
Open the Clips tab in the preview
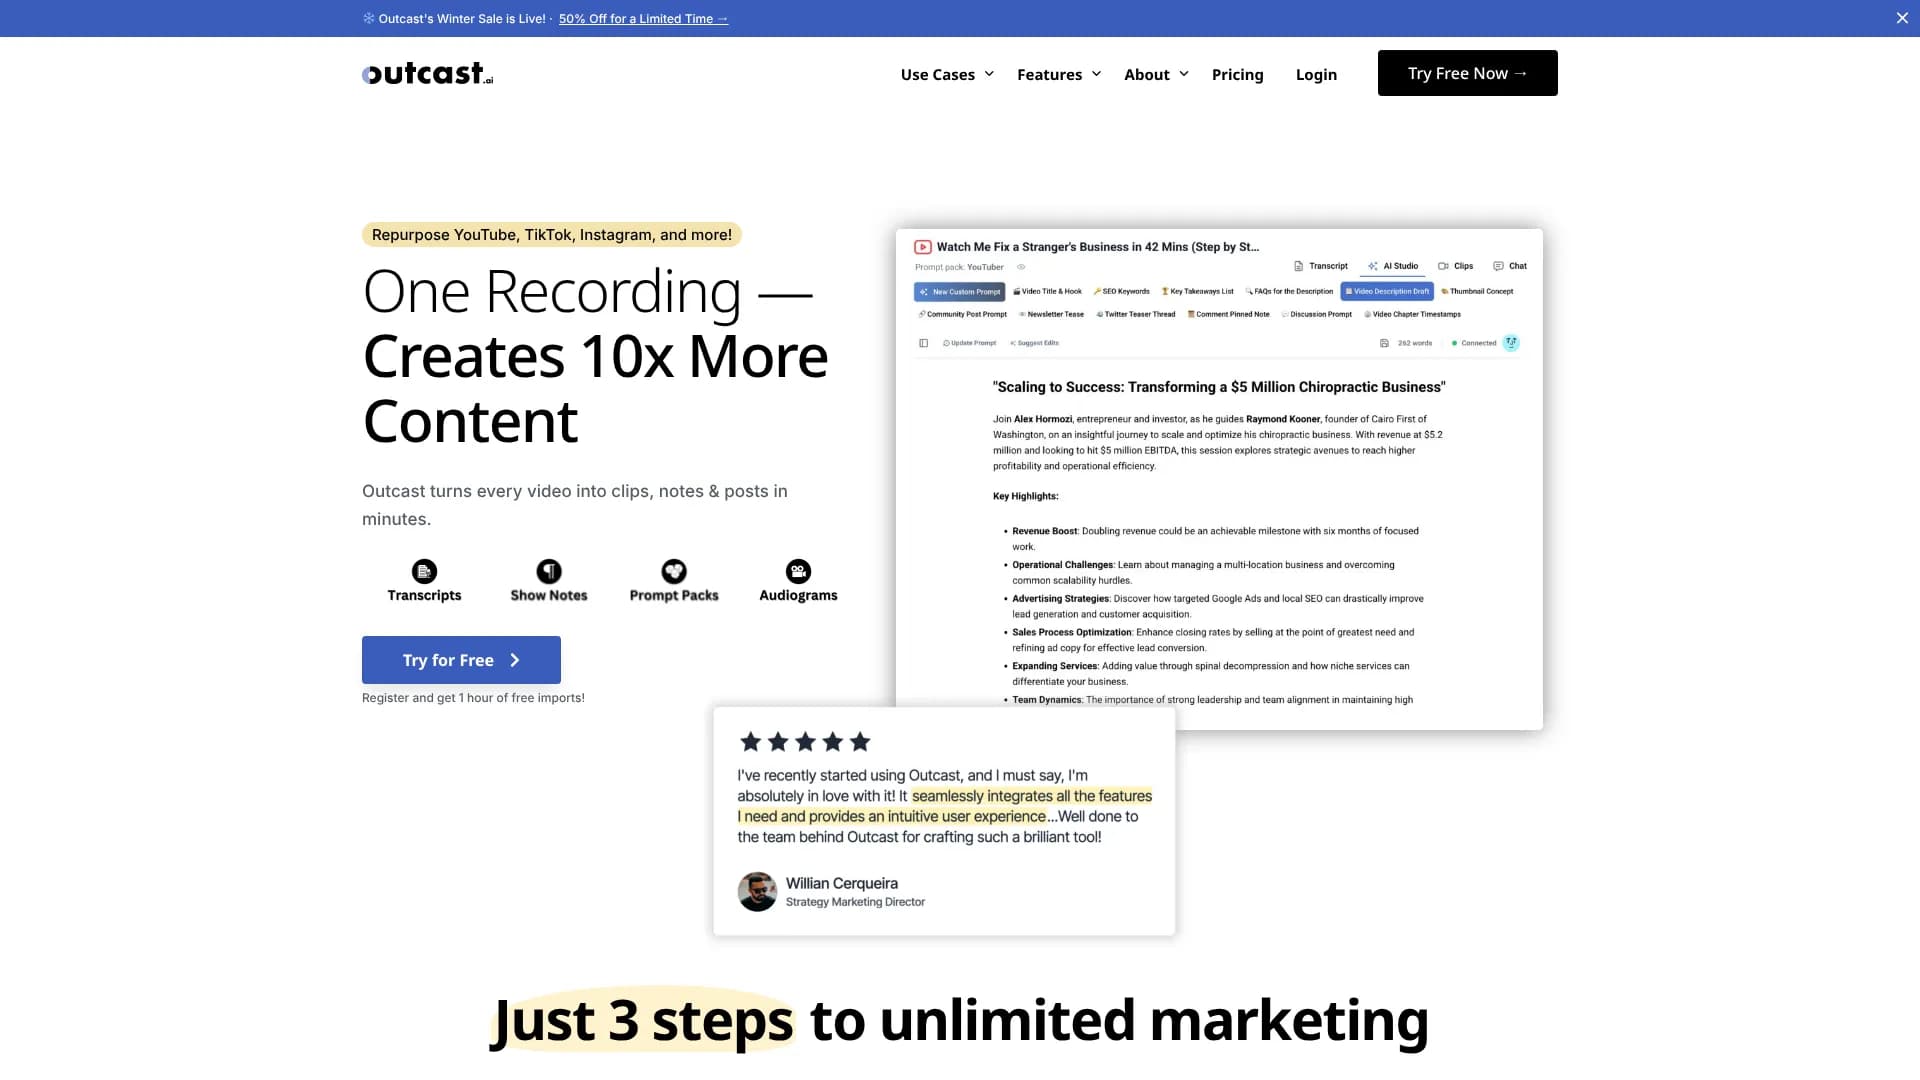[1456, 266]
